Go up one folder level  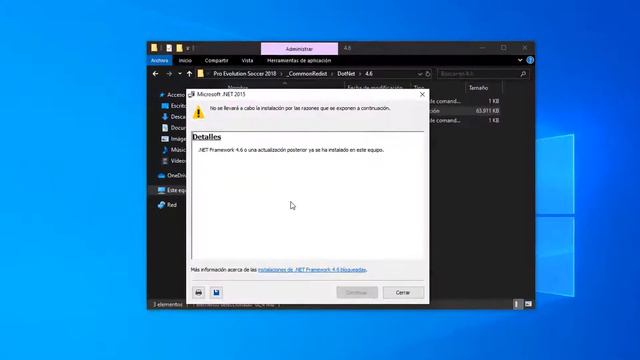pyautogui.click(x=189, y=74)
